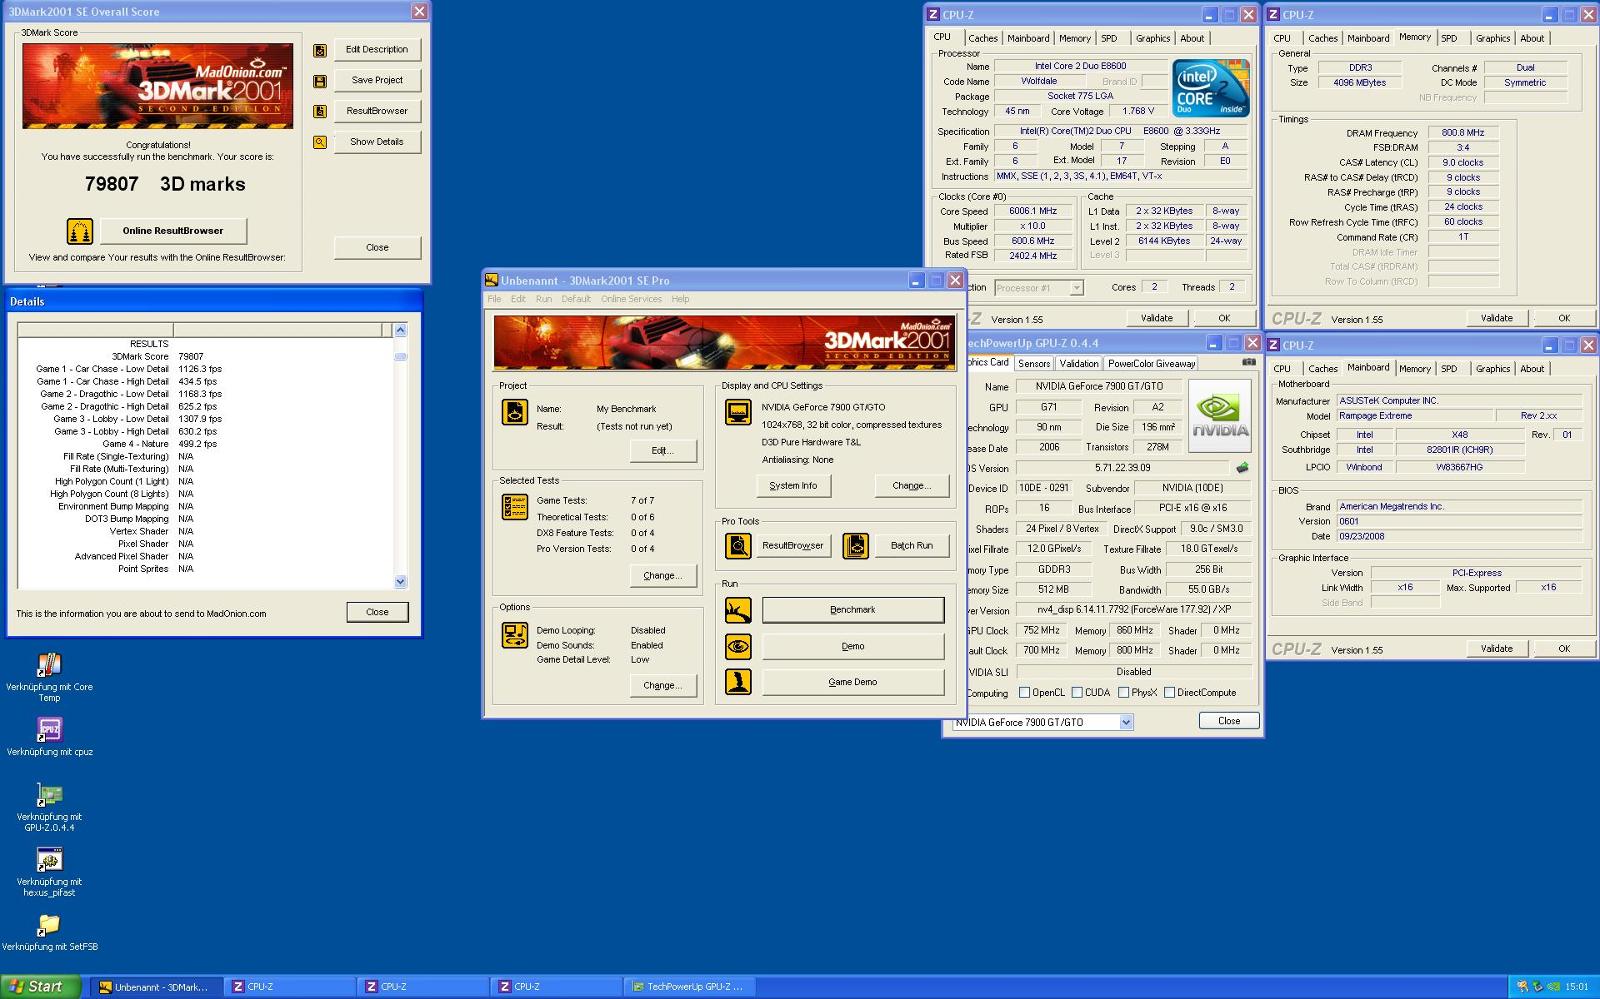Select Graphics tab in the CPU-Z Mainboard window

click(x=1493, y=369)
